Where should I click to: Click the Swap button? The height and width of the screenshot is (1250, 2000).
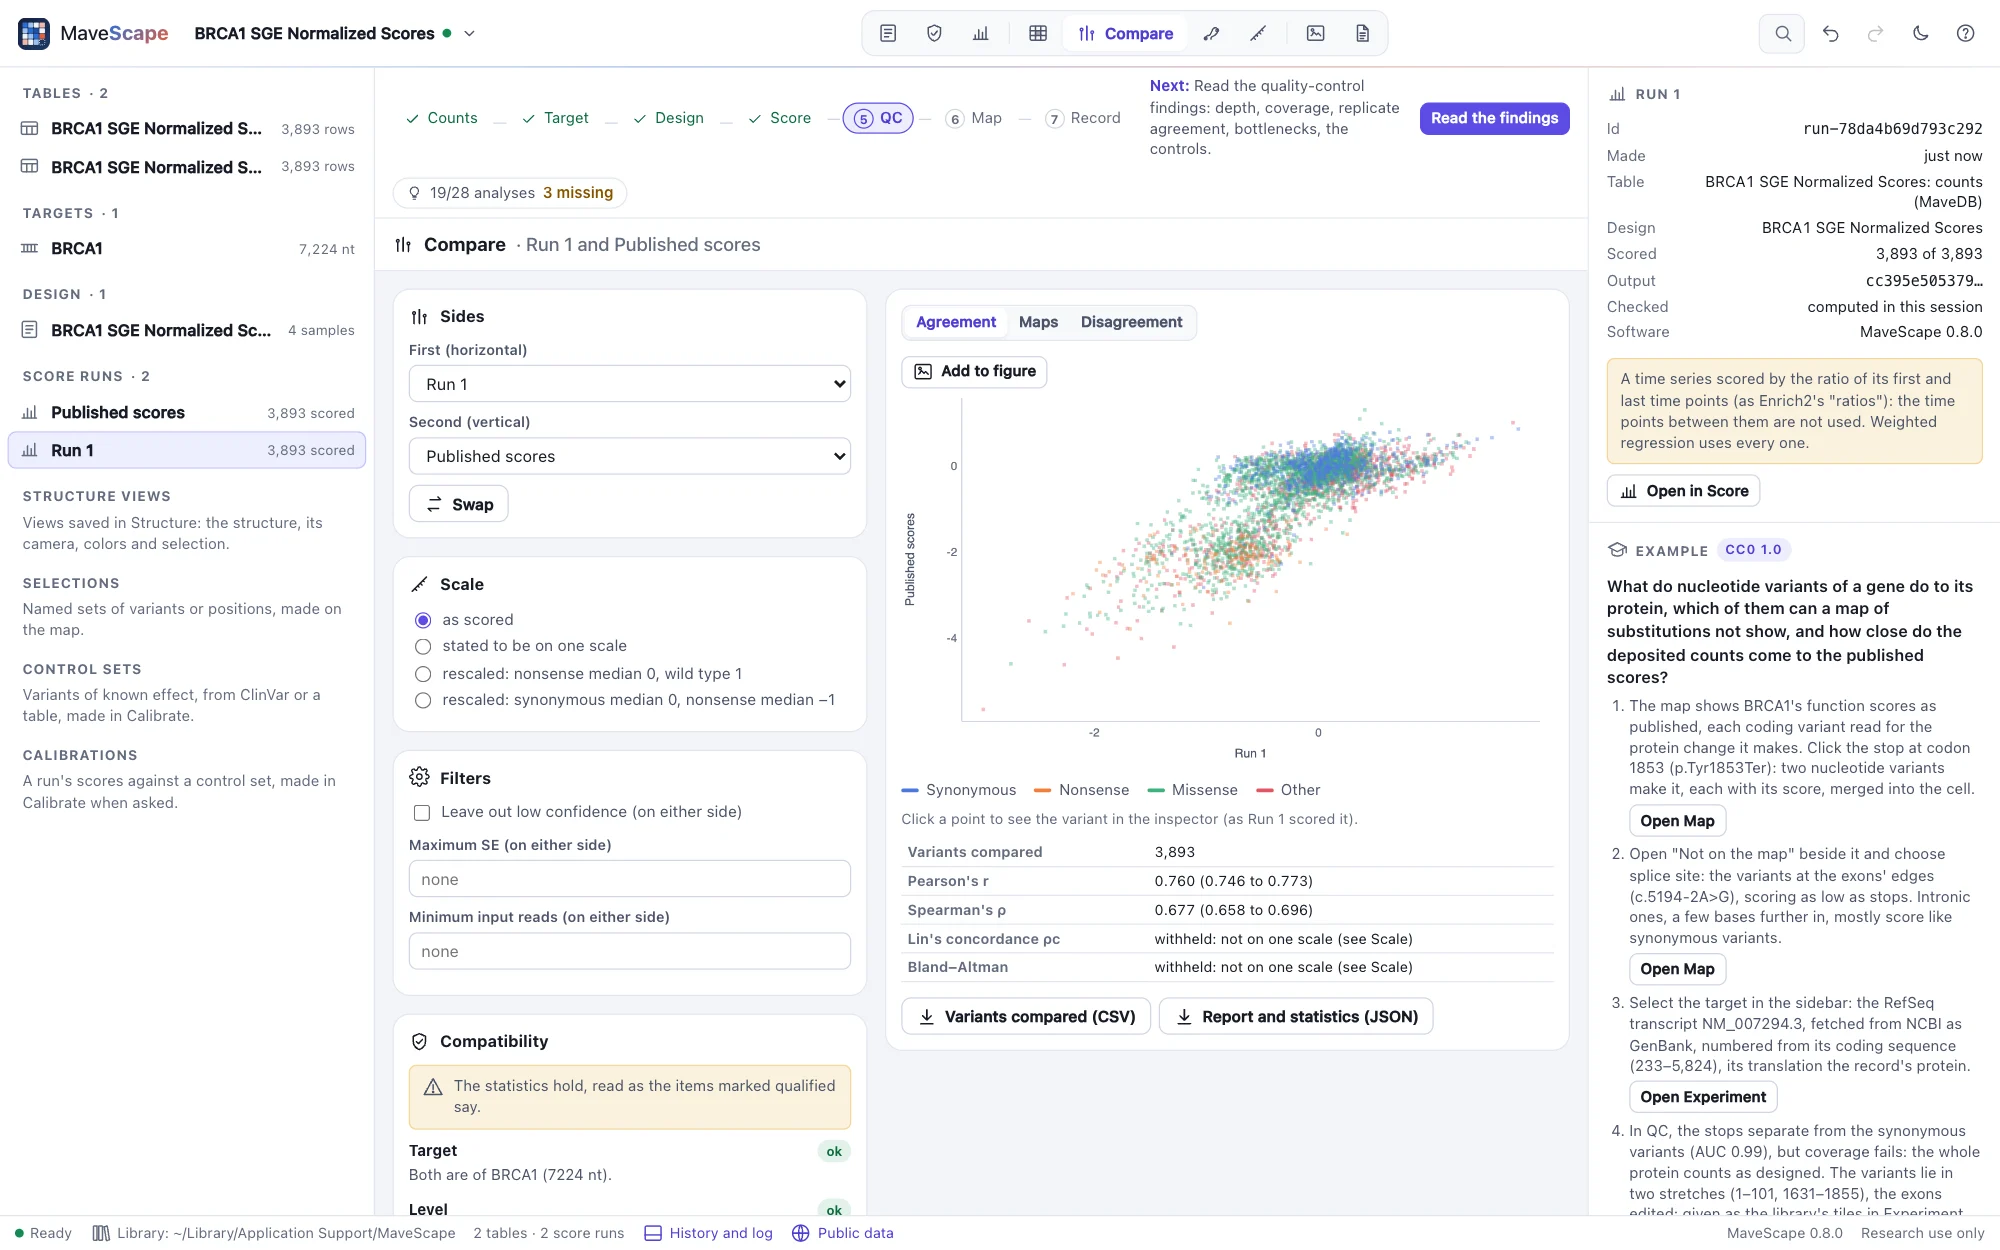(x=459, y=504)
